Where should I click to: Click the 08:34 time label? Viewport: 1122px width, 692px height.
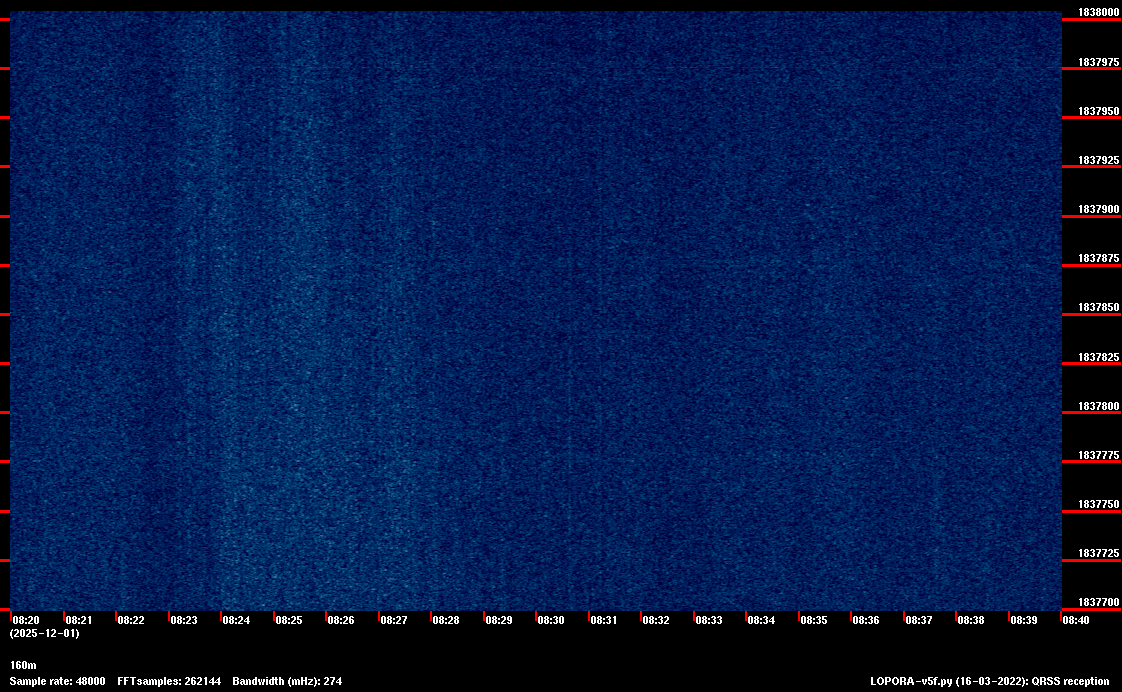(x=761, y=620)
